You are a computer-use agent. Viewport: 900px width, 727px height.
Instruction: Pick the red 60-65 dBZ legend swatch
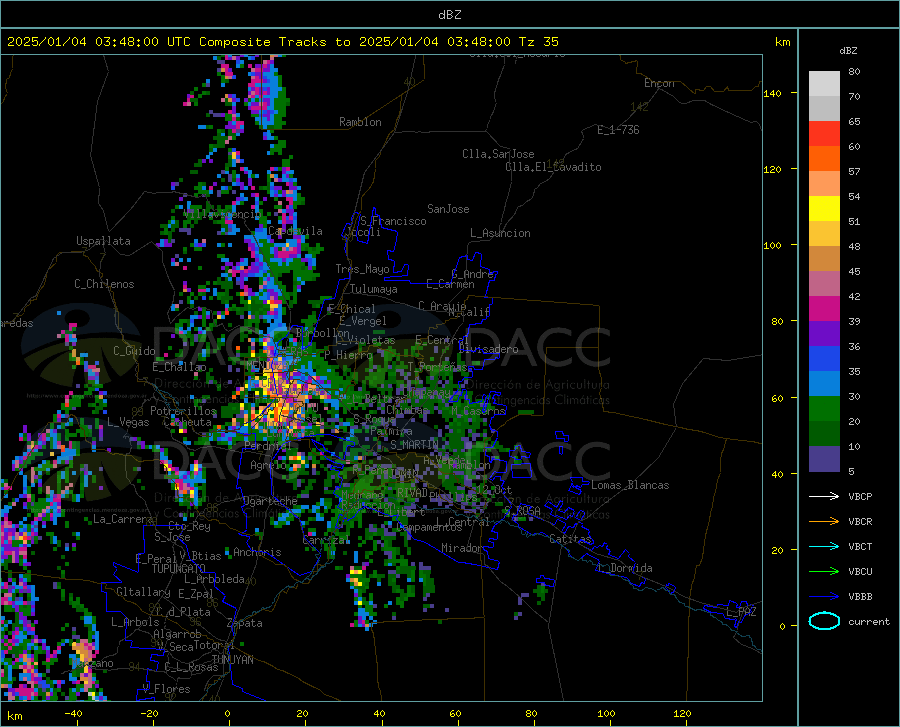[824, 133]
